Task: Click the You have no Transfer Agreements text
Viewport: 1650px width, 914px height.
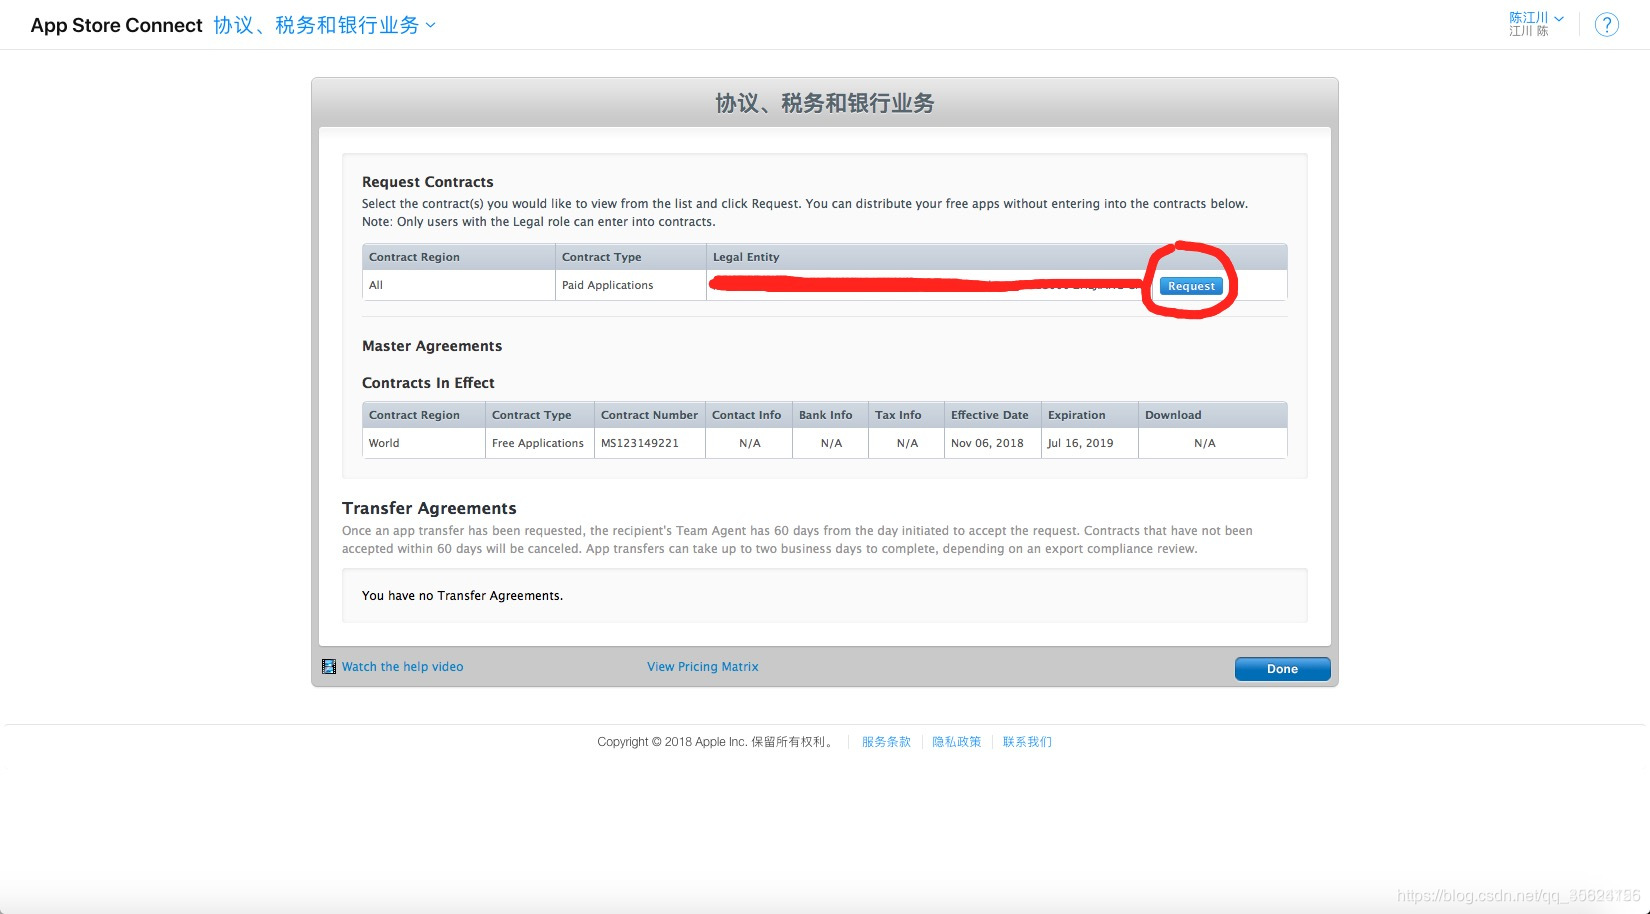Action: (462, 596)
